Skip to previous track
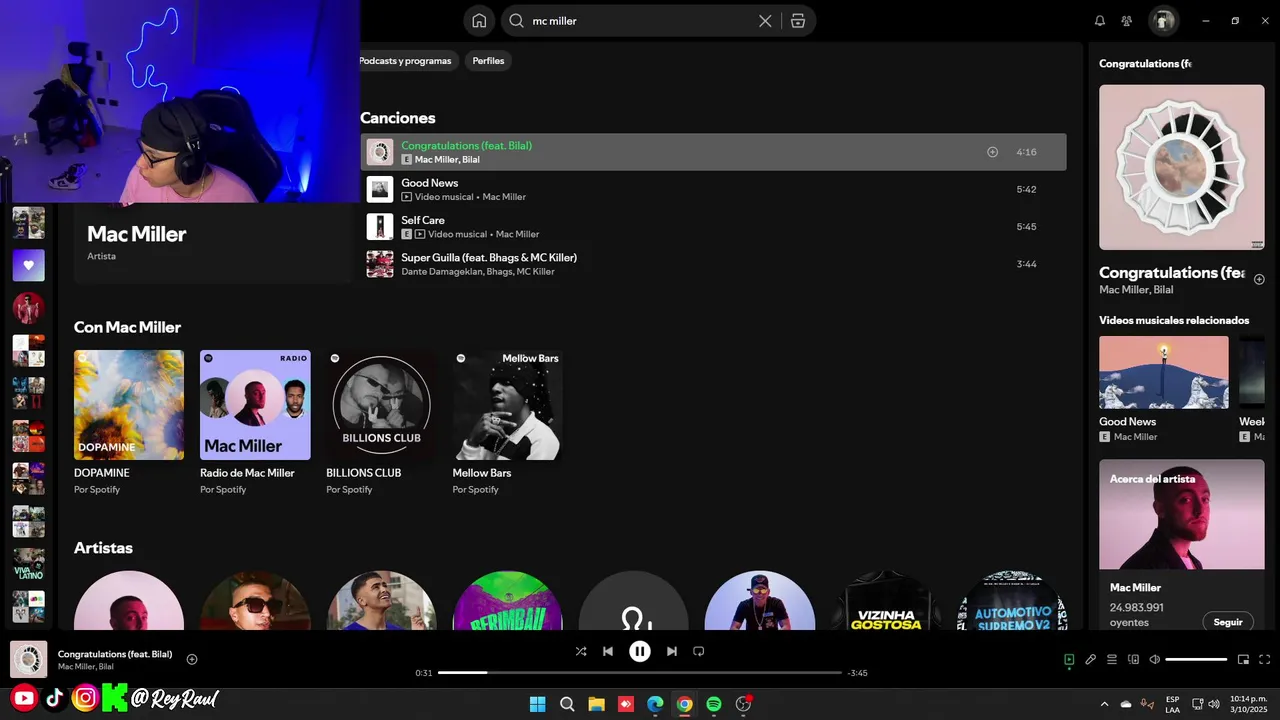The width and height of the screenshot is (1280, 720). [608, 651]
